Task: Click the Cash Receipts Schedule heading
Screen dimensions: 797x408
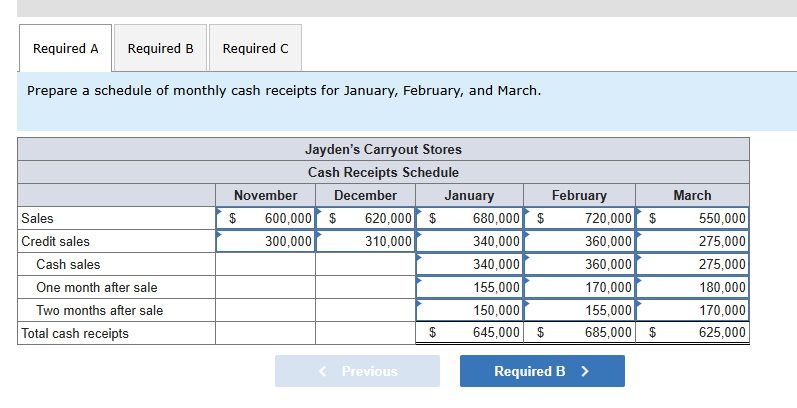Action: [x=383, y=172]
